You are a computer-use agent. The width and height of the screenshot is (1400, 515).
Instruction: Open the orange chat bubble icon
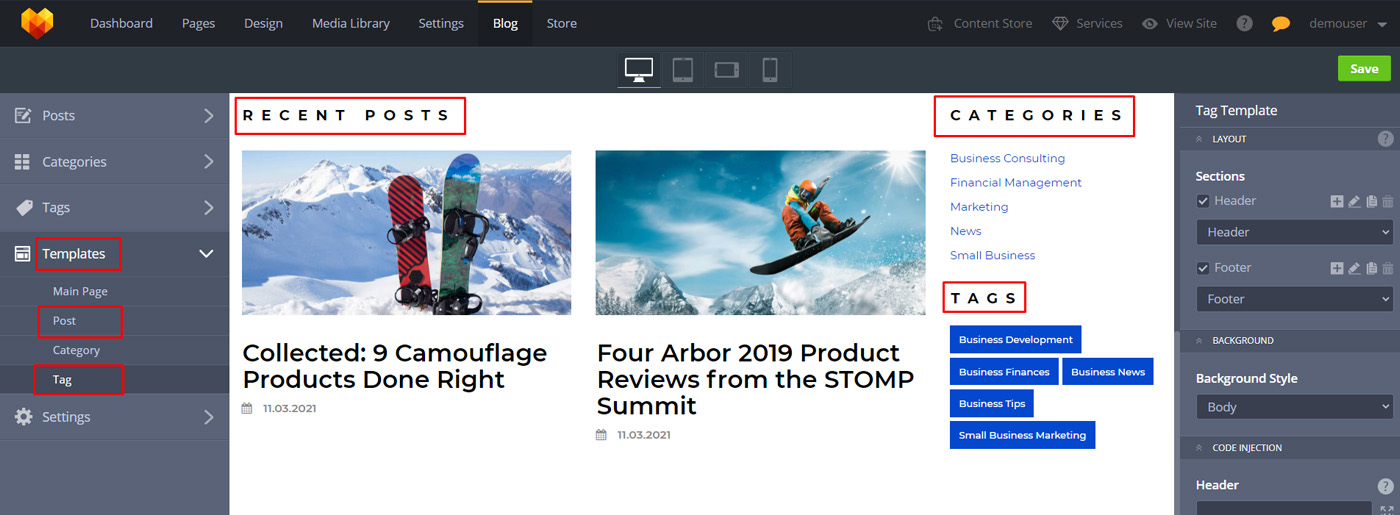pyautogui.click(x=1280, y=23)
